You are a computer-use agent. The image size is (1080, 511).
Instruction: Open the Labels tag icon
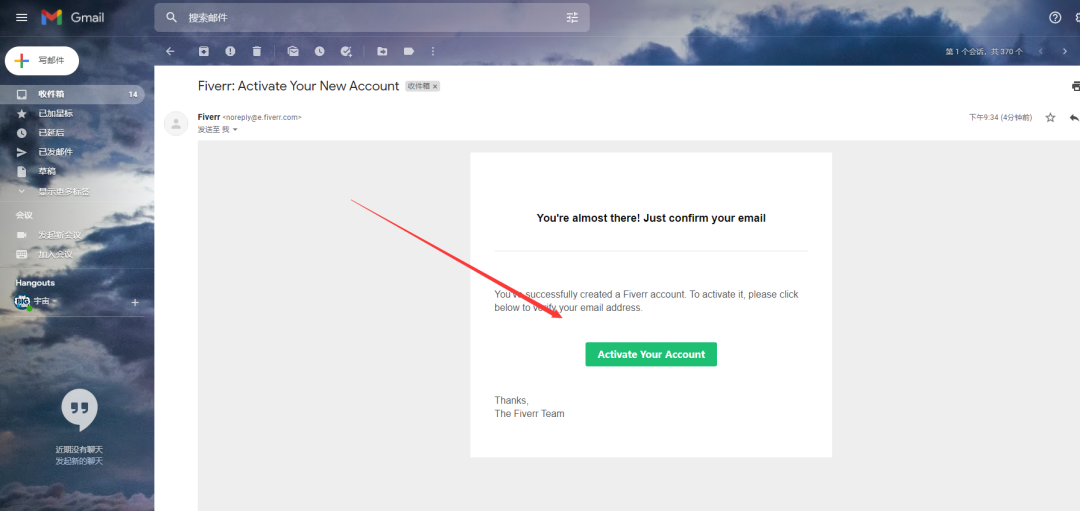408,51
